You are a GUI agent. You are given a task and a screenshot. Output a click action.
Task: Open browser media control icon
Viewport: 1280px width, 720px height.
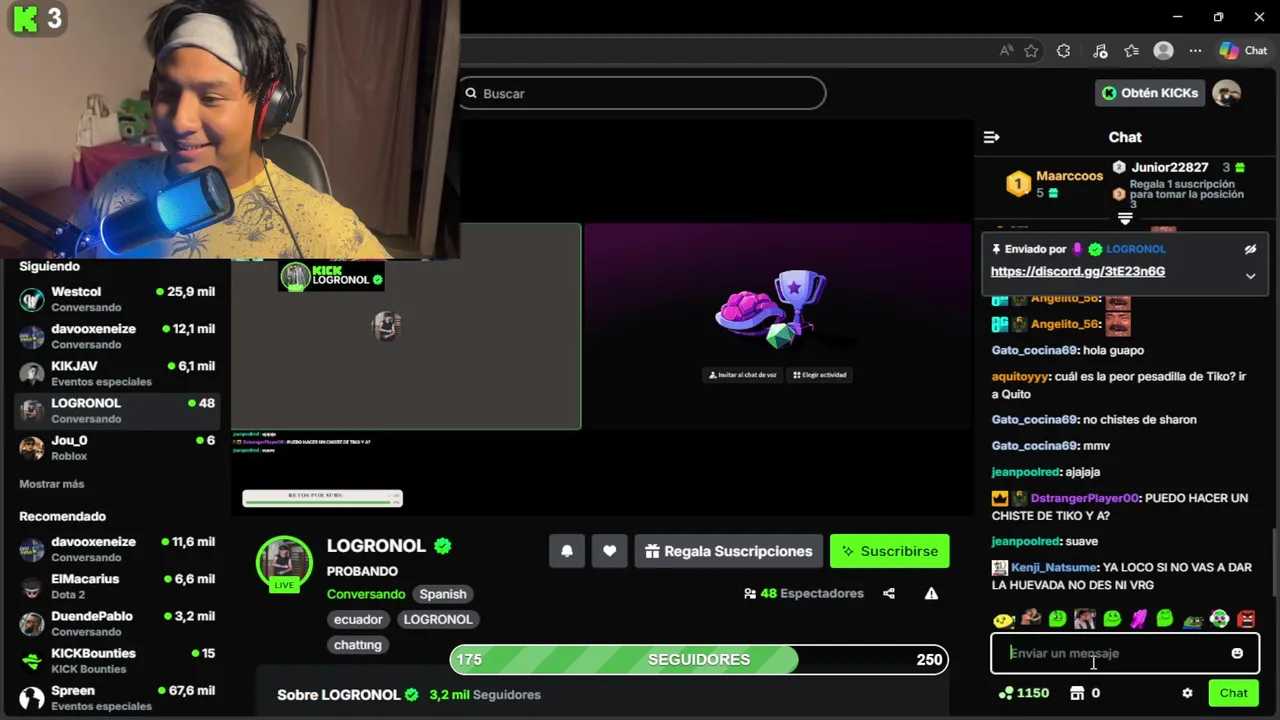pyautogui.click(x=1100, y=51)
